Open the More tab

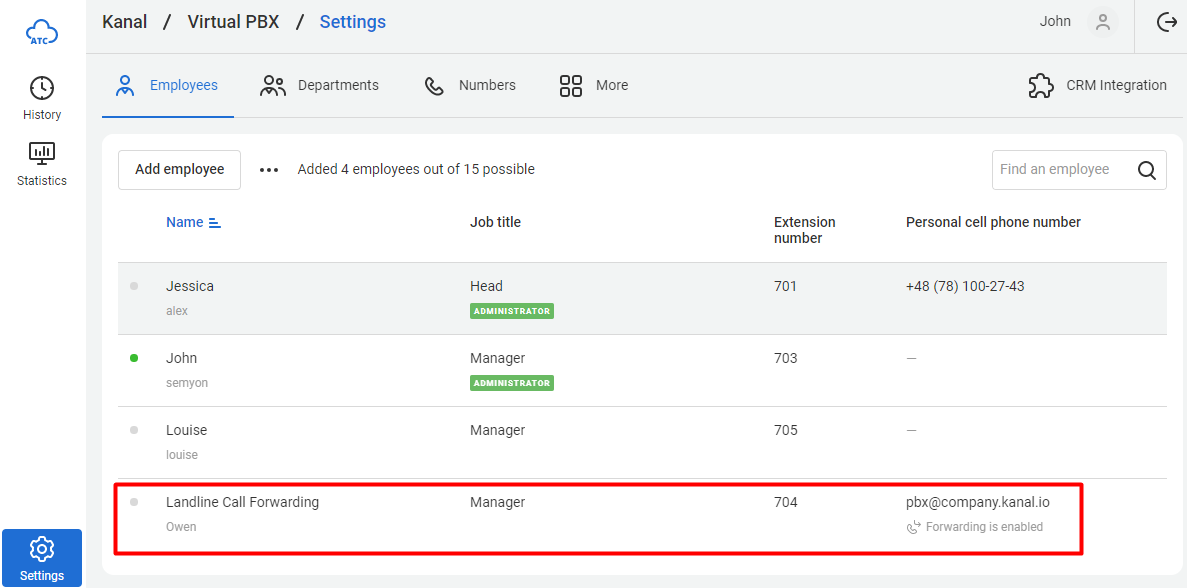(x=594, y=86)
